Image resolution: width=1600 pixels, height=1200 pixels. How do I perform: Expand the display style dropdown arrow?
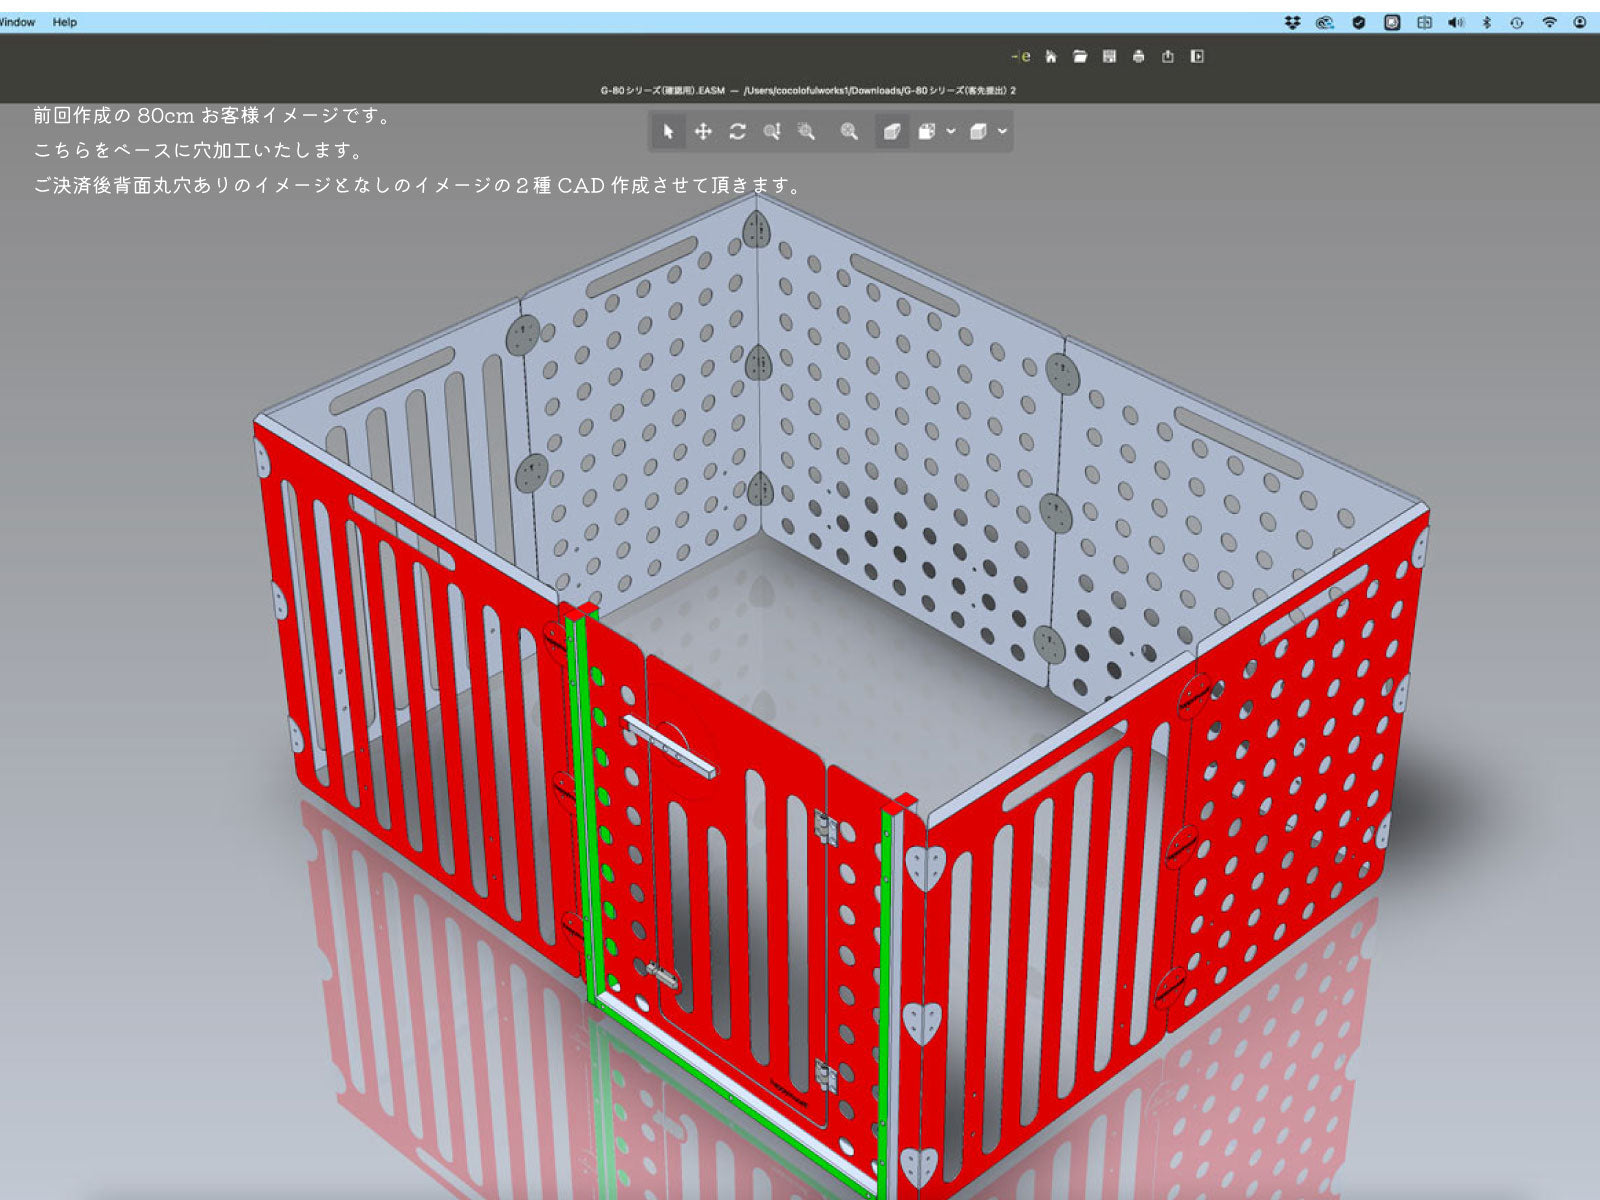[x=1002, y=132]
